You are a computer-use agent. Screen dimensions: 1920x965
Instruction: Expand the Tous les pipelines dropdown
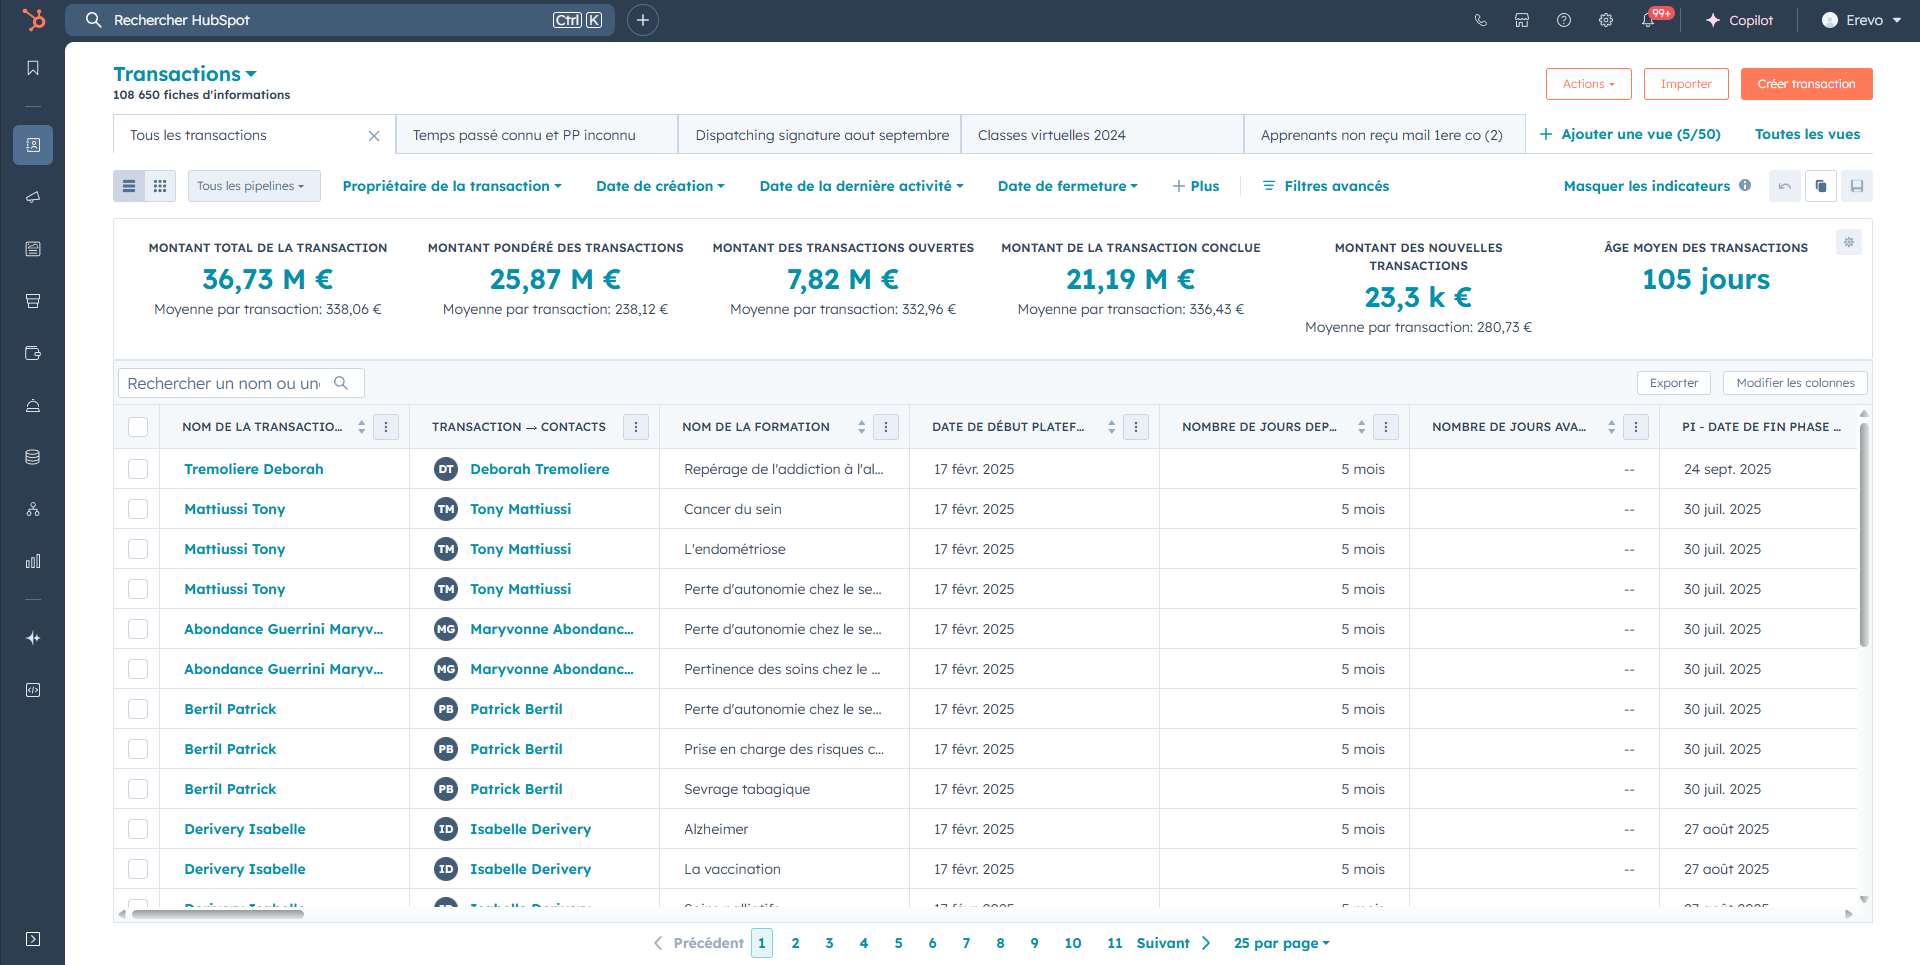point(254,186)
